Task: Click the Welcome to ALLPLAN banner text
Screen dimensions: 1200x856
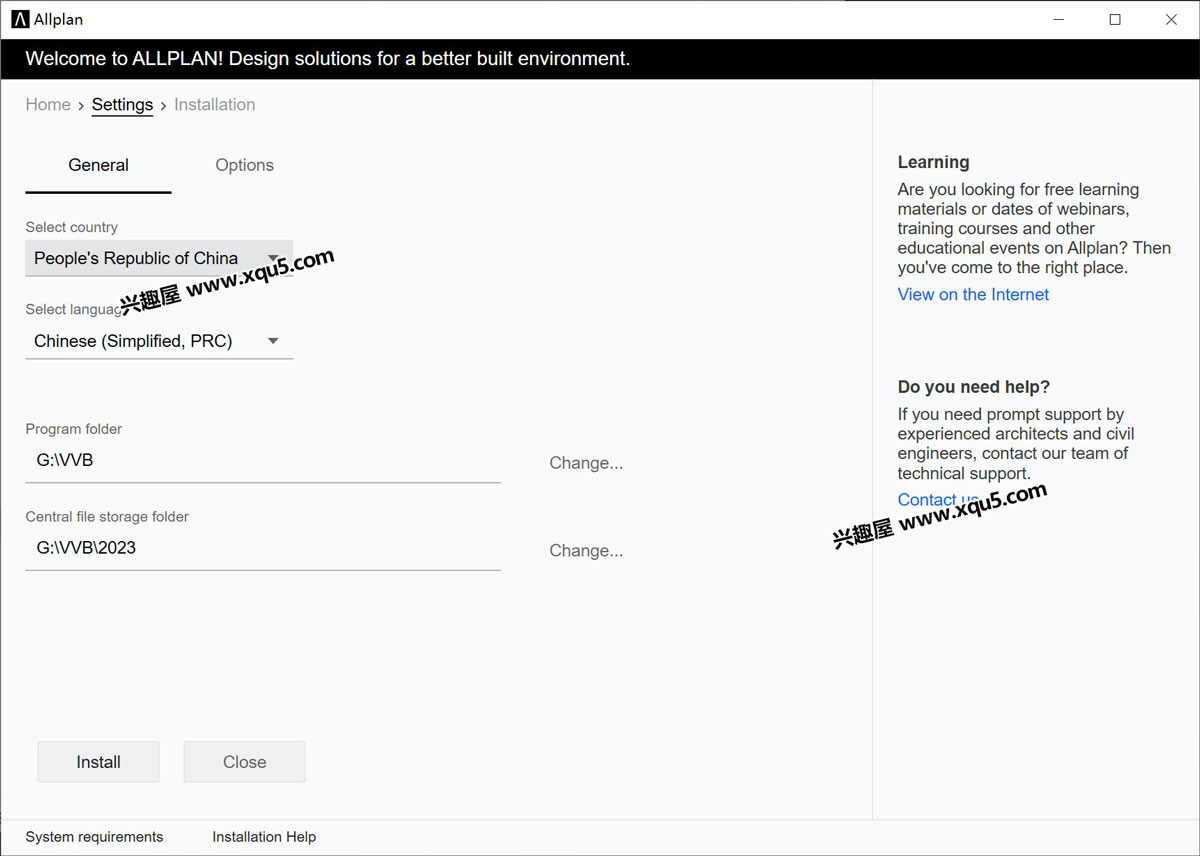Action: (328, 59)
